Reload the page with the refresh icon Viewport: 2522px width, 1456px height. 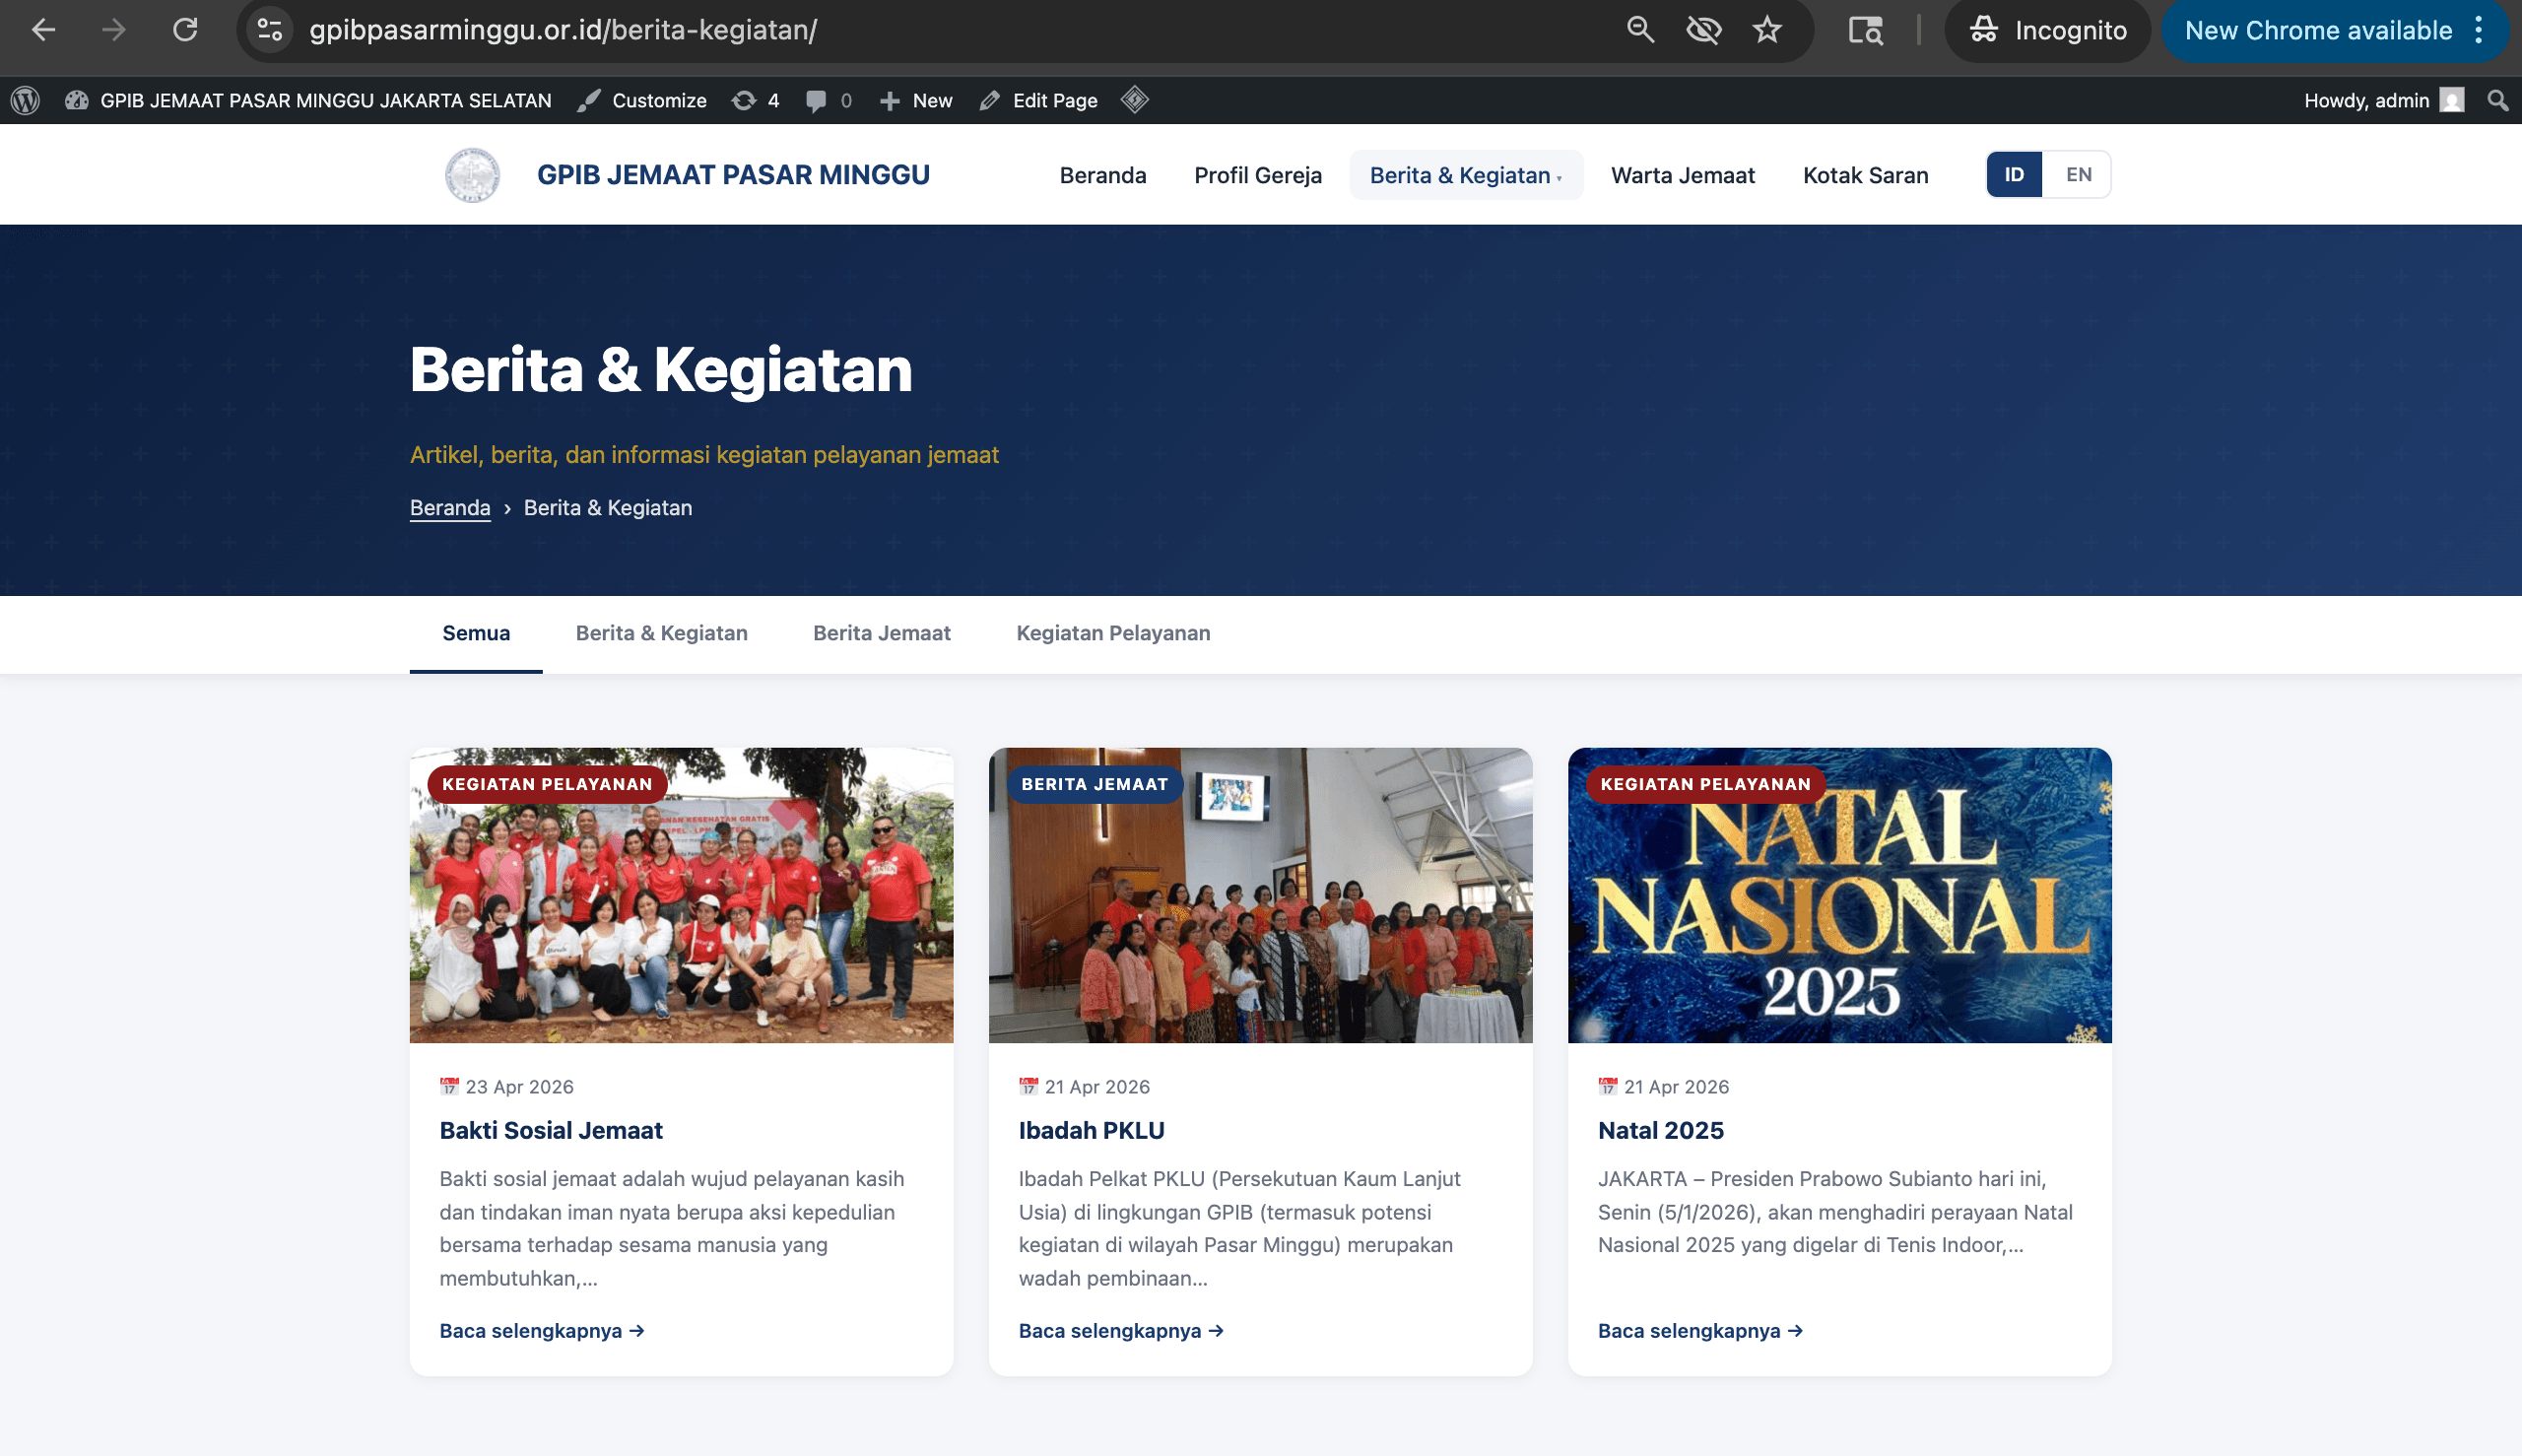(x=185, y=30)
